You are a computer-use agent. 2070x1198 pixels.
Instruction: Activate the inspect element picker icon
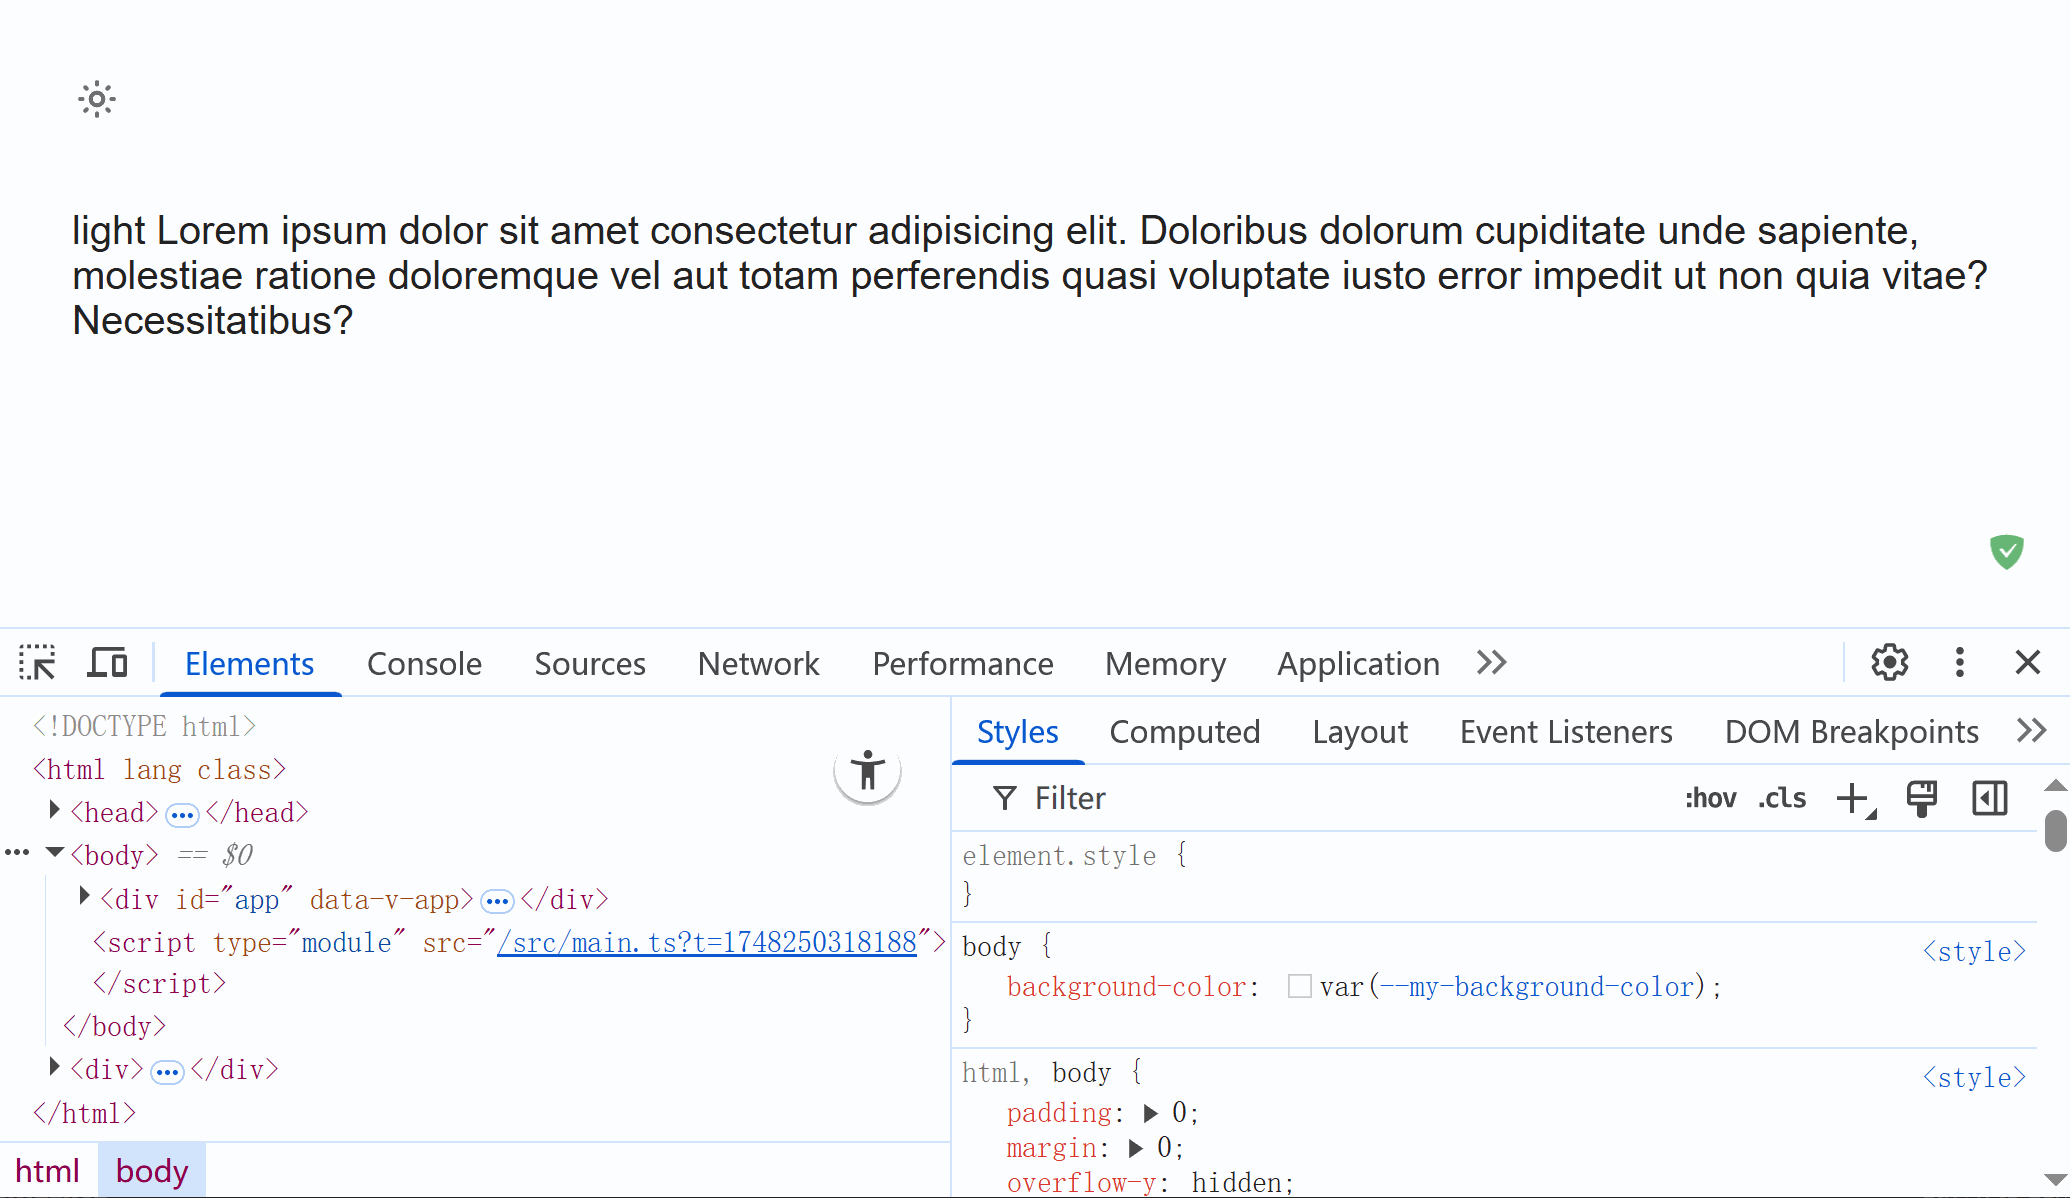pyautogui.click(x=38, y=662)
